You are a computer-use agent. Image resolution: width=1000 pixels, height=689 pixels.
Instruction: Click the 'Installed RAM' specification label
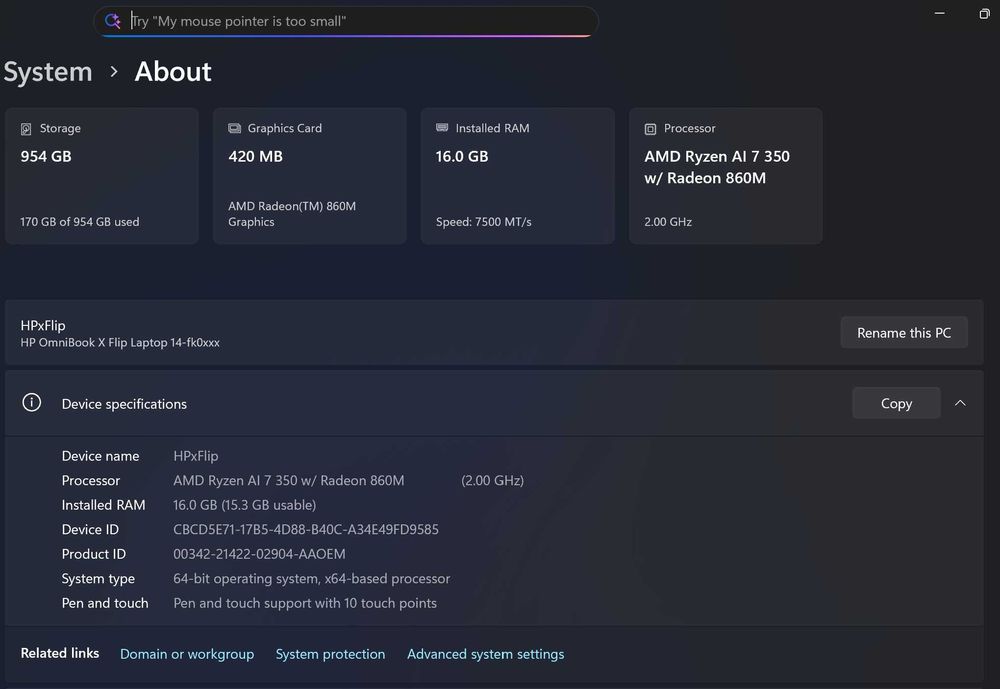(103, 505)
